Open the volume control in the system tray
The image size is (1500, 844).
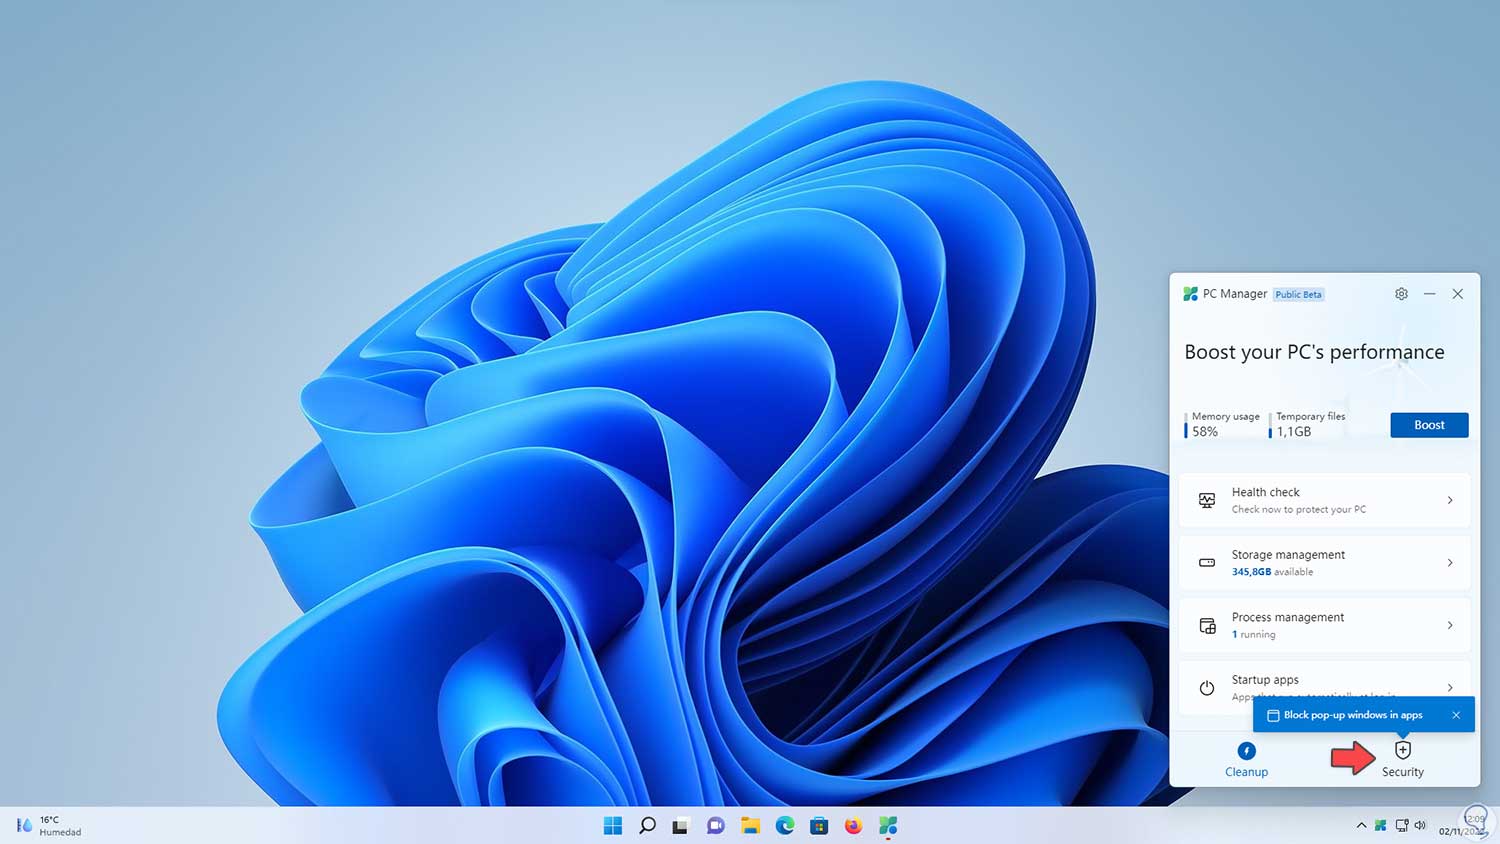pyautogui.click(x=1420, y=826)
